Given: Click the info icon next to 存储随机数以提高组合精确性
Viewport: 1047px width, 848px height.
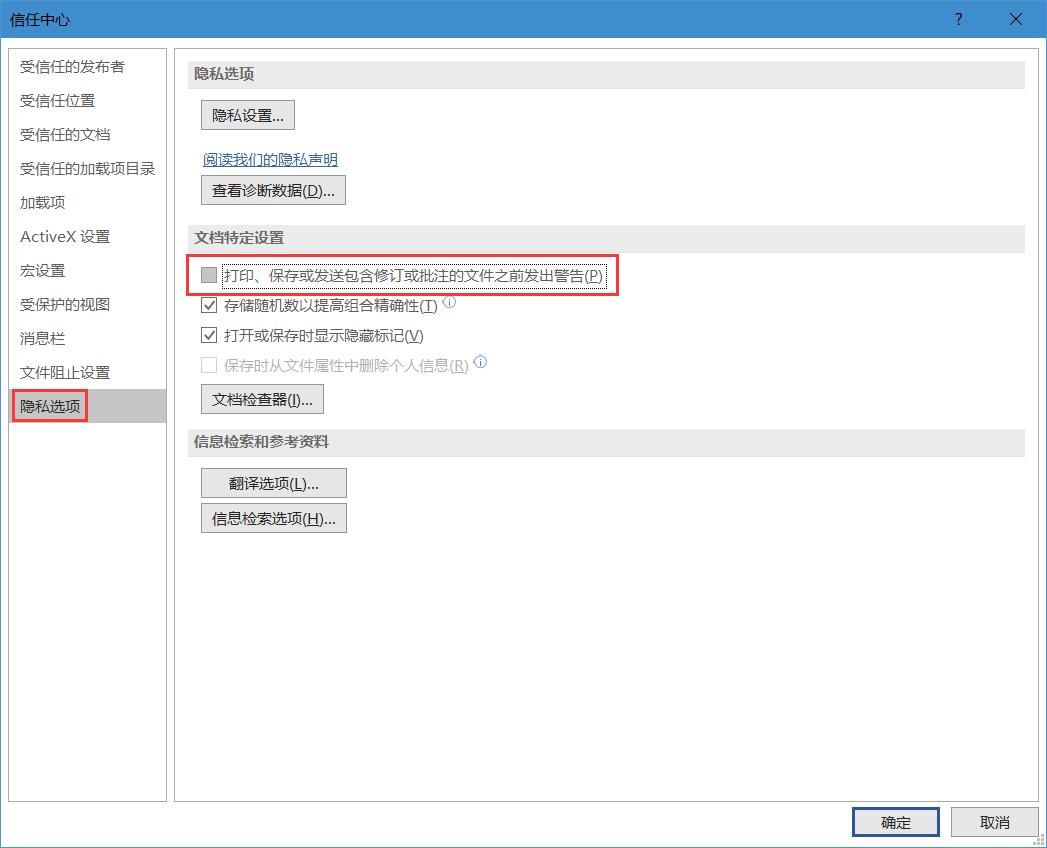Looking at the screenshot, I should (449, 303).
